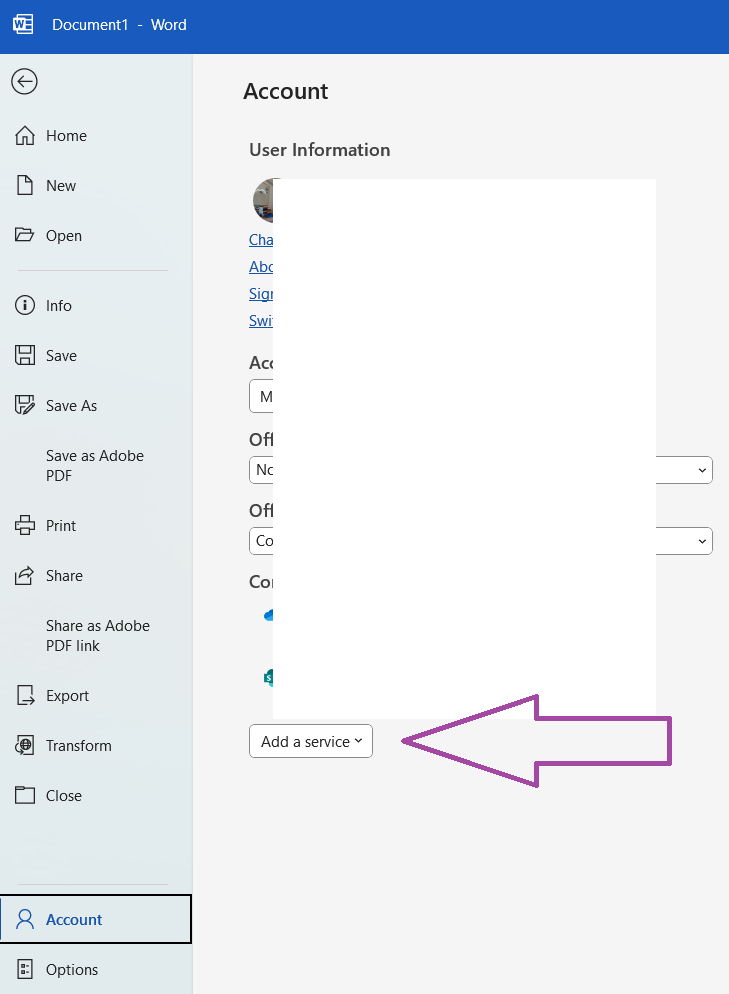The image size is (729, 994).
Task: Click the SharePoint connected service icon
Action: tap(266, 677)
